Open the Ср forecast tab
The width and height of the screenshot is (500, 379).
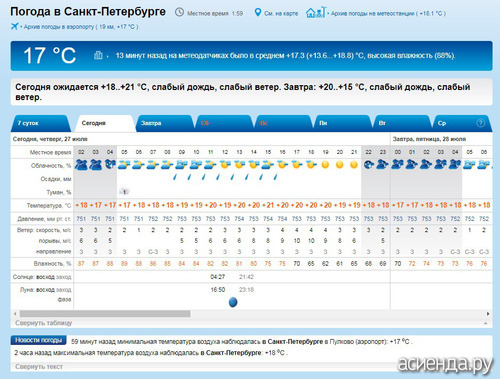462,123
